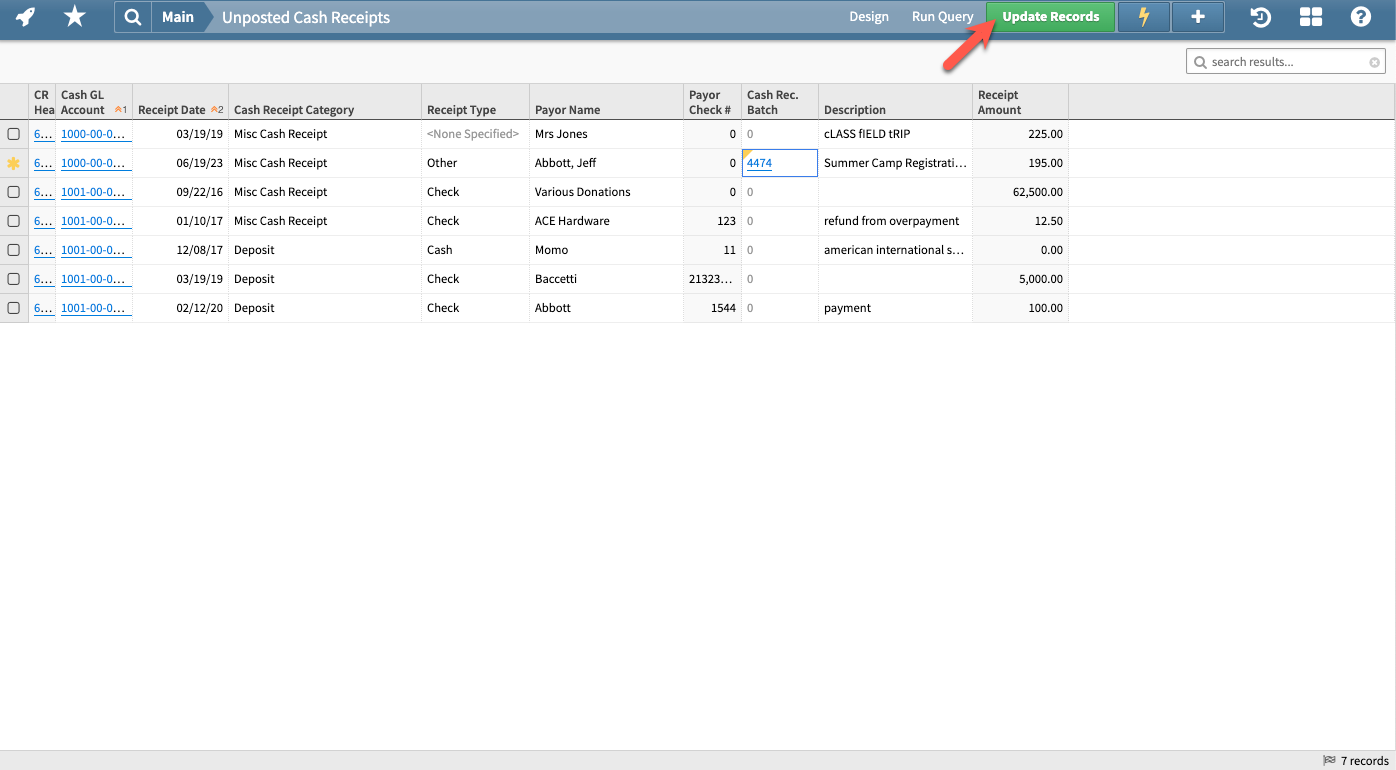
Task: Click Run Query
Action: 941,17
